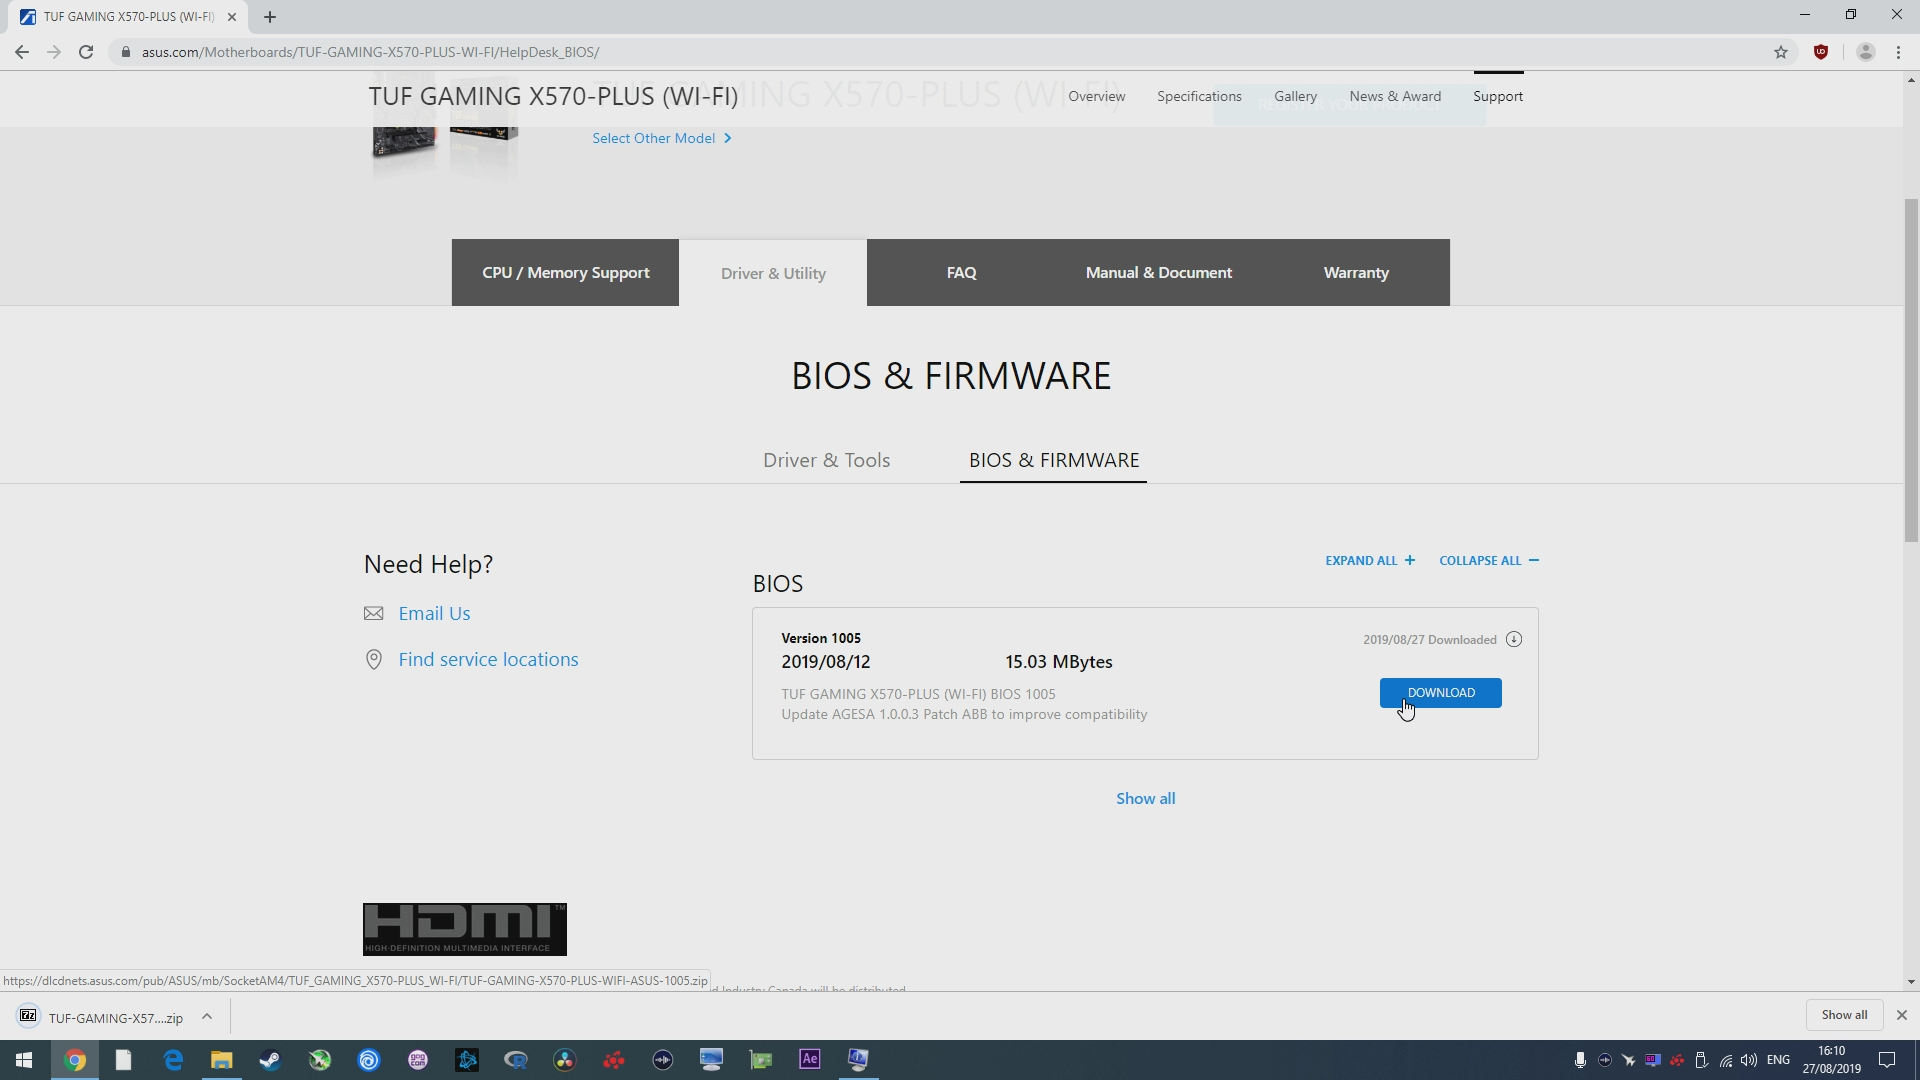Close the downloads bar

pos(1902,1015)
